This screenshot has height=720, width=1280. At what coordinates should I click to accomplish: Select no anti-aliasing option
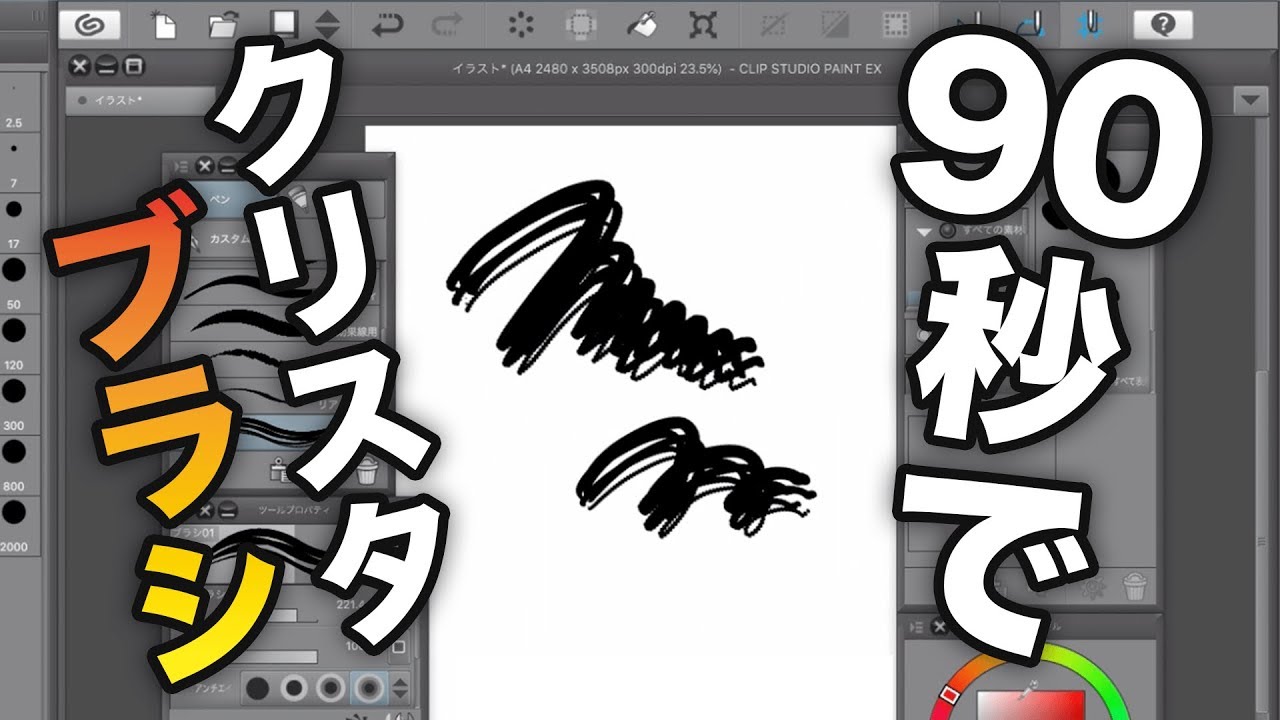[x=259, y=688]
